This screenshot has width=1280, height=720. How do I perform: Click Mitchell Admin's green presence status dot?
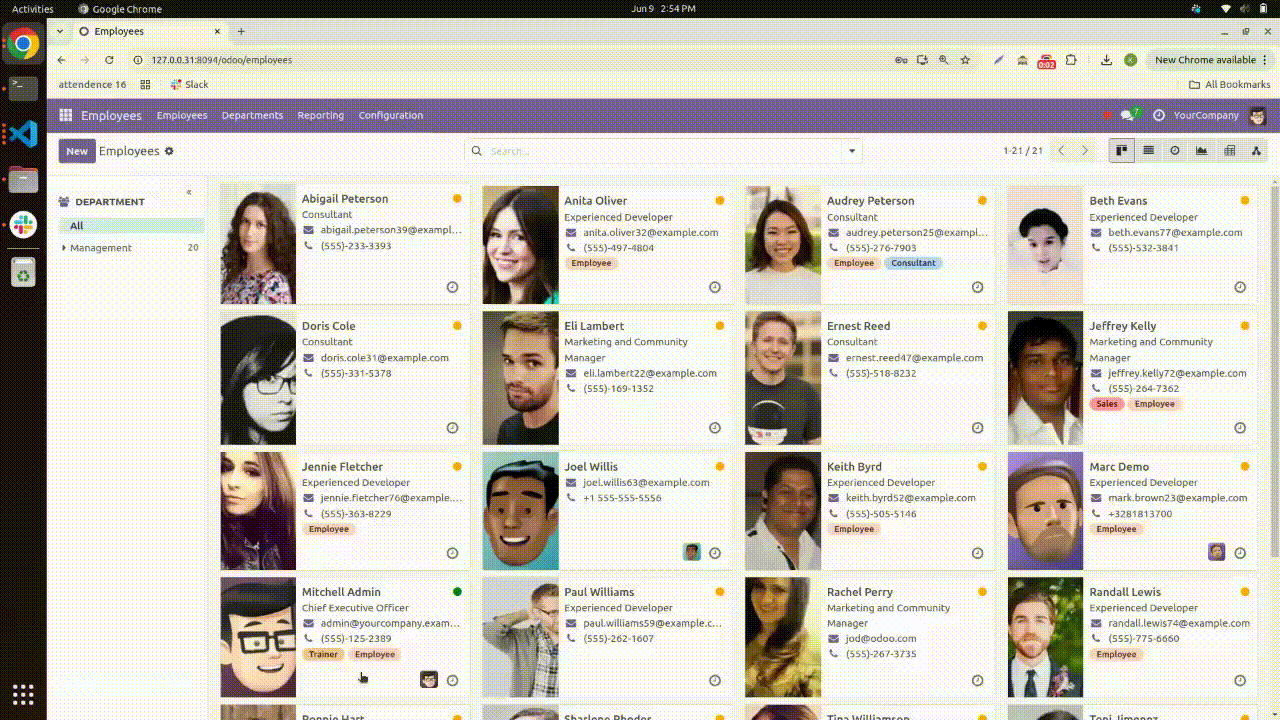click(457, 592)
